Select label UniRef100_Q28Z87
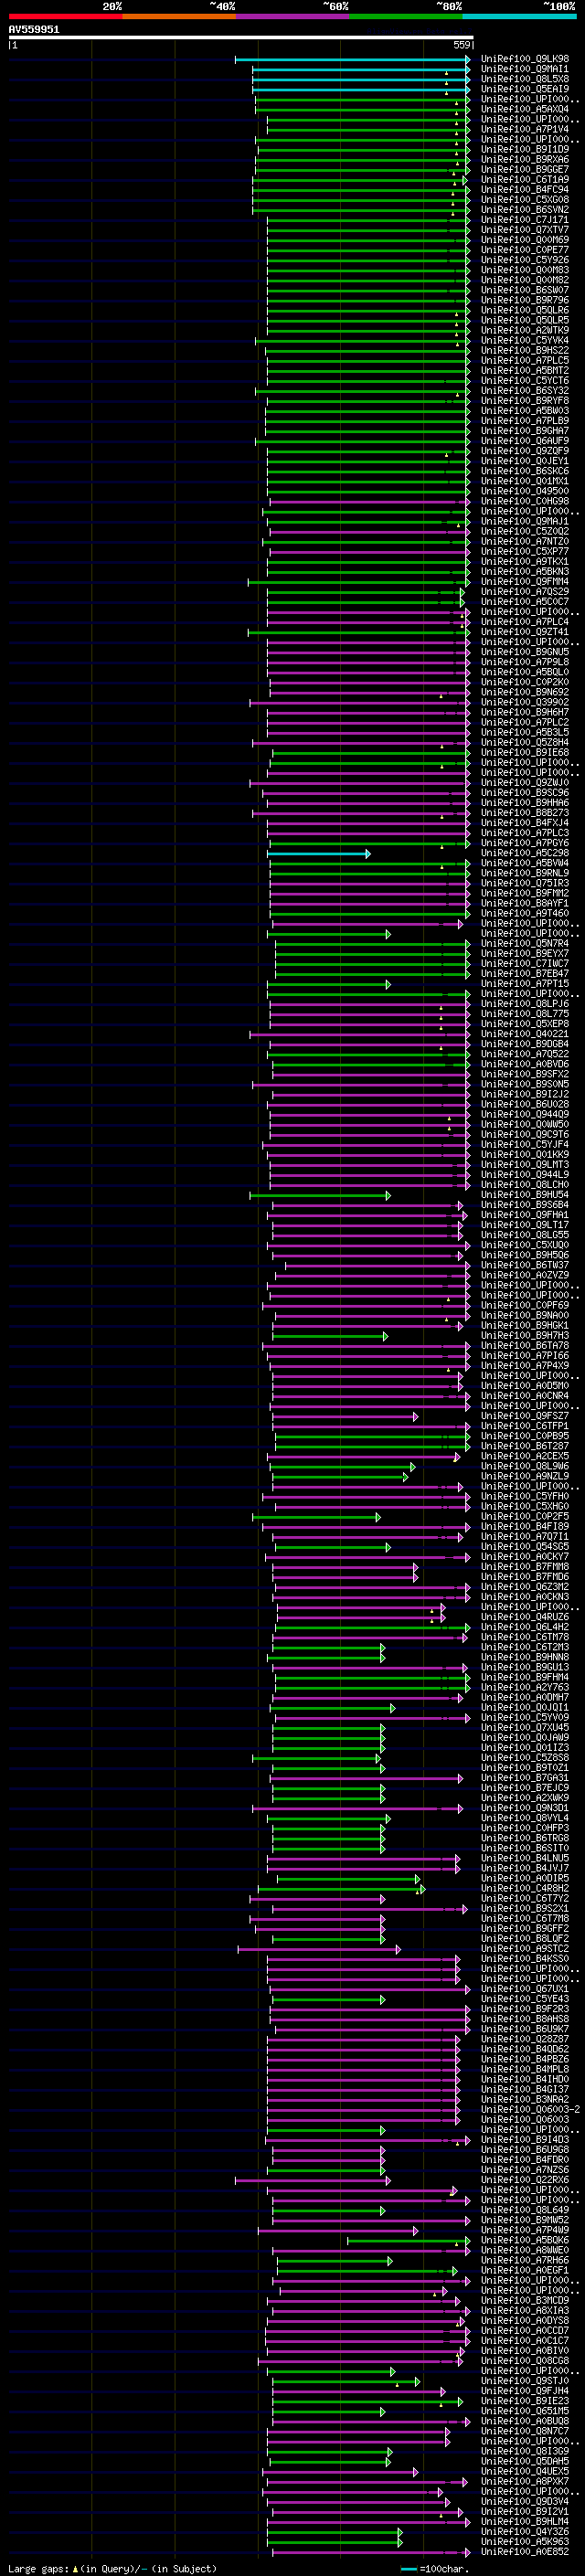585x2576 pixels. (524, 2039)
